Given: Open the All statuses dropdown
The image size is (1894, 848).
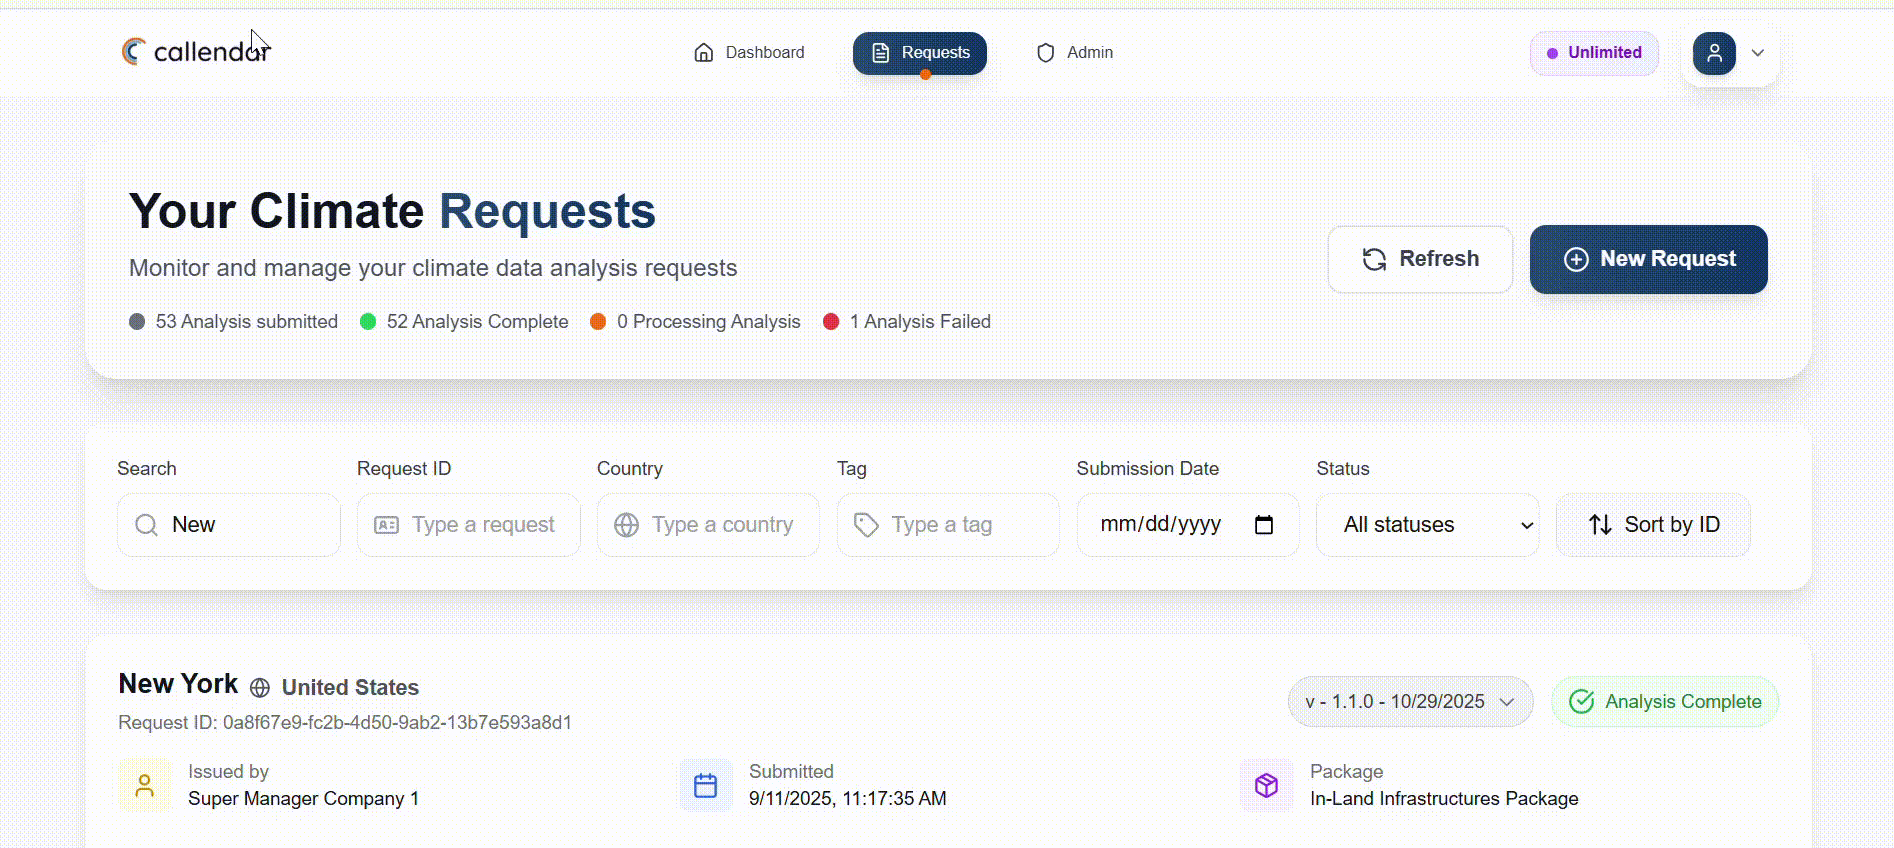Looking at the screenshot, I should point(1428,525).
